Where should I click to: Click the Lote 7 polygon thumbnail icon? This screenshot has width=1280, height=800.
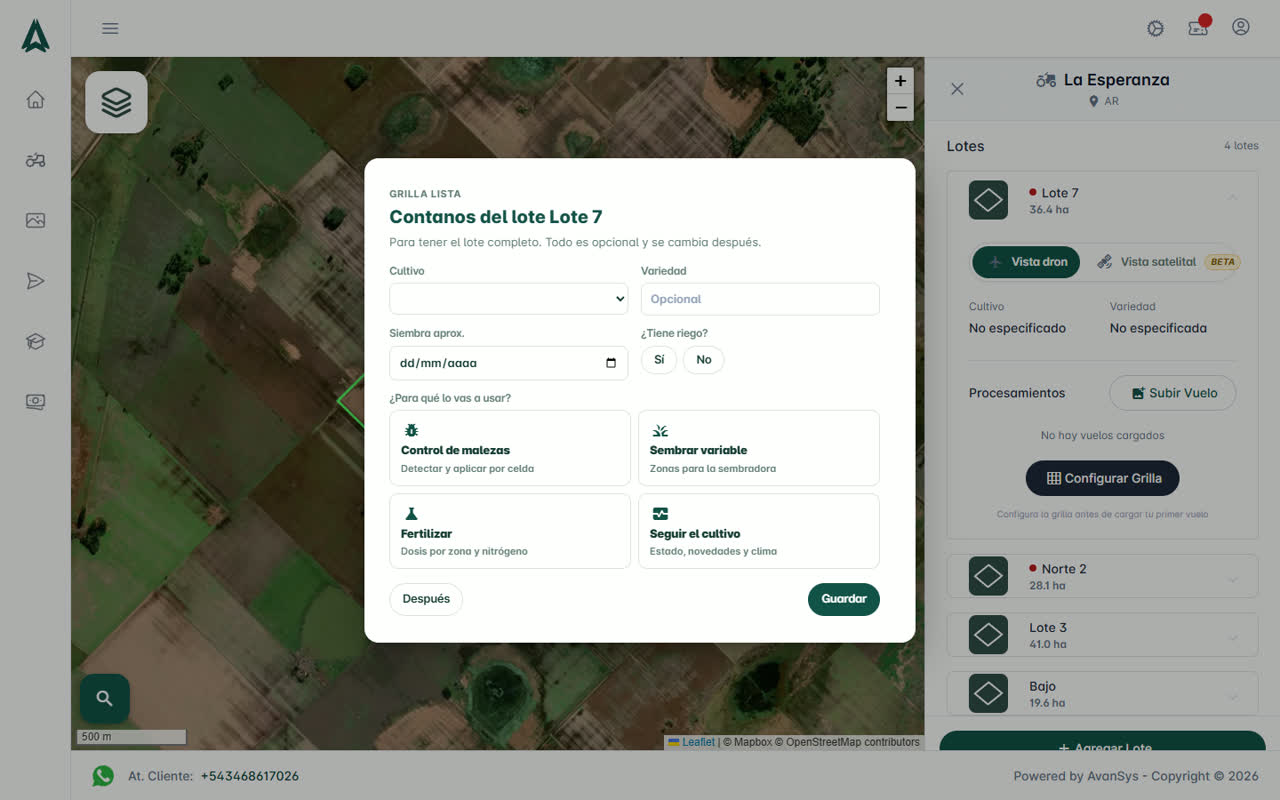coord(988,200)
